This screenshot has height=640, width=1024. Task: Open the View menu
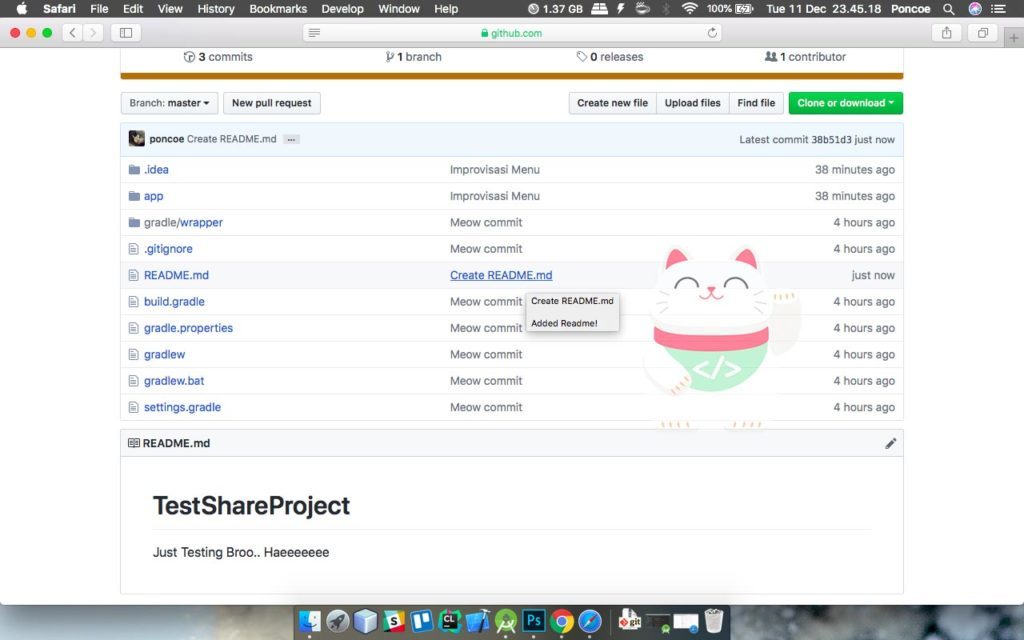(170, 8)
